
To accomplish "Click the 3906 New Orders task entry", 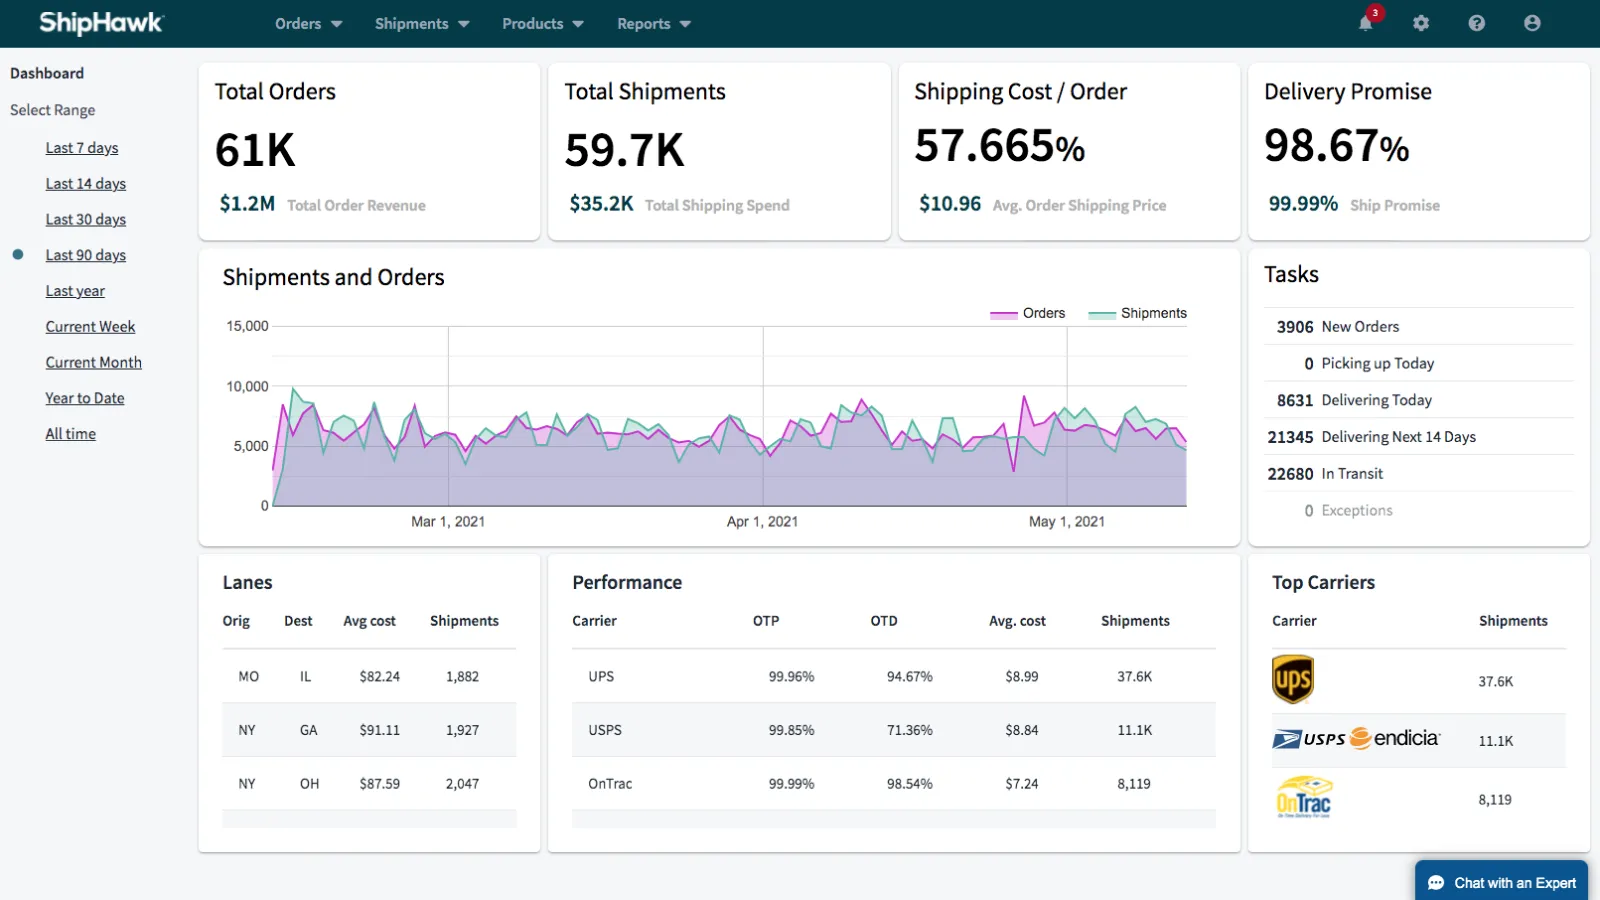I will click(x=1337, y=326).
